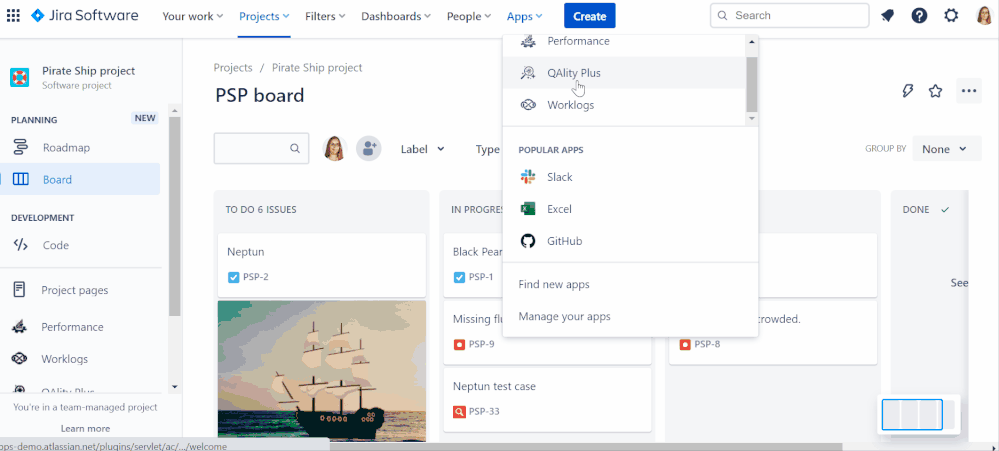Click the automation lightning bolt icon

coord(908,91)
